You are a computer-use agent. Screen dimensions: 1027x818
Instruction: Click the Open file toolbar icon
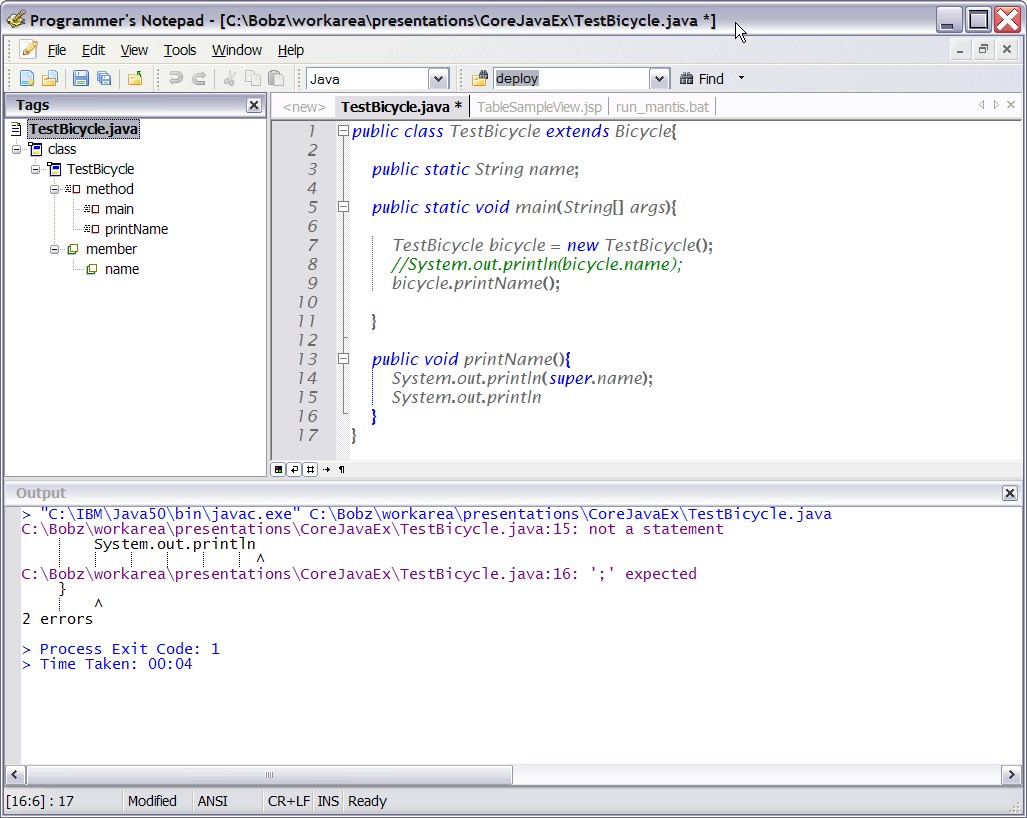coord(50,79)
